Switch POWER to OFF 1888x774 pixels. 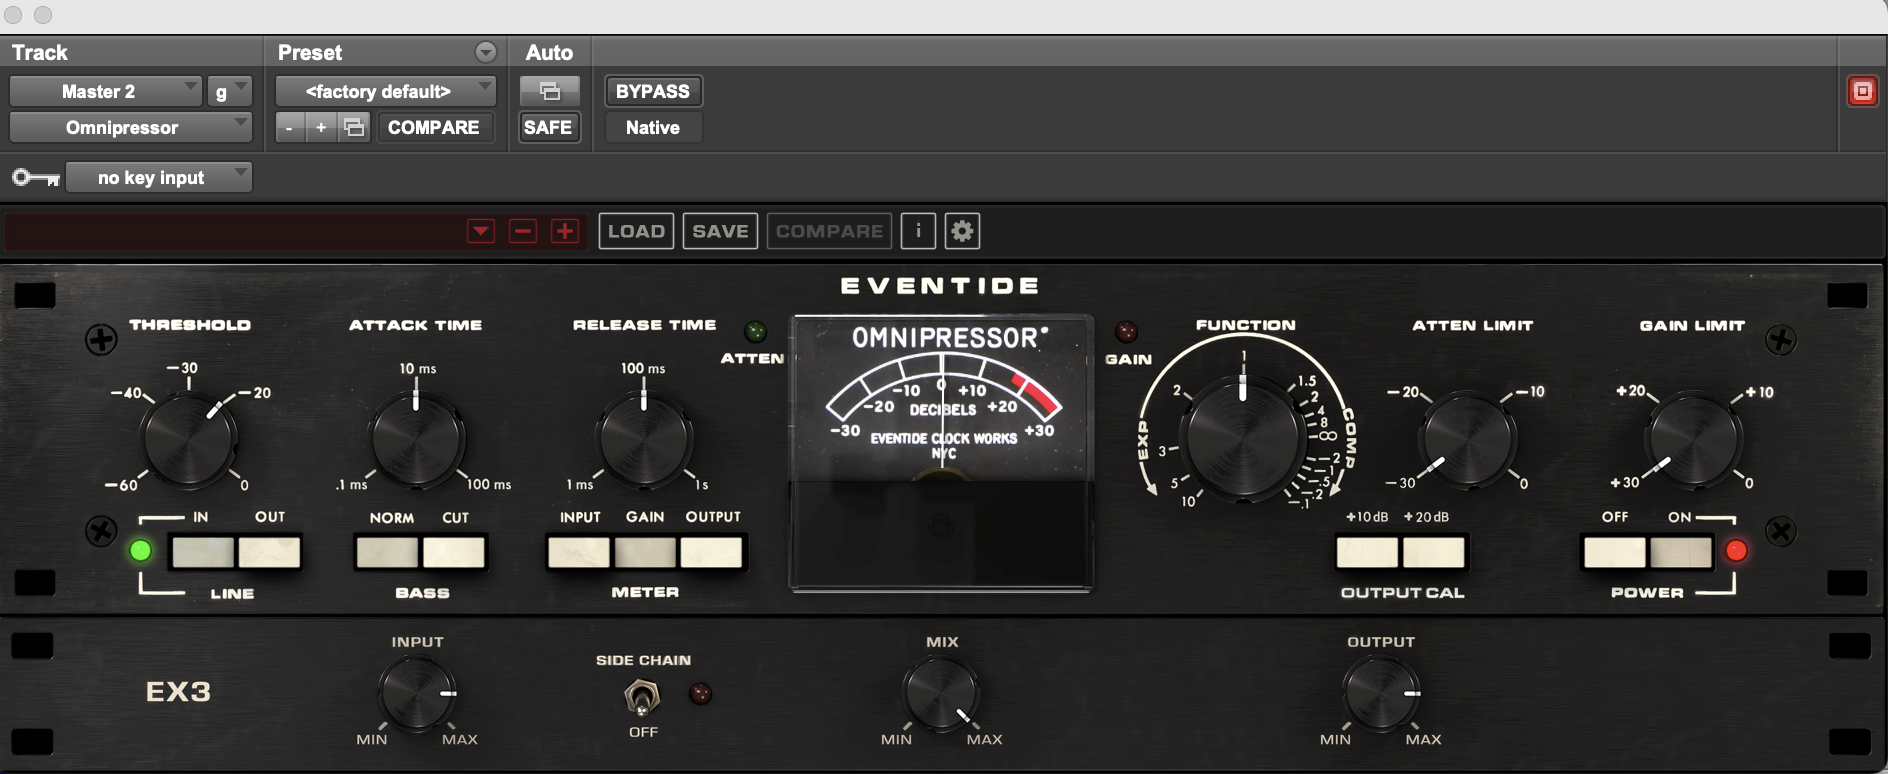[x=1614, y=552]
